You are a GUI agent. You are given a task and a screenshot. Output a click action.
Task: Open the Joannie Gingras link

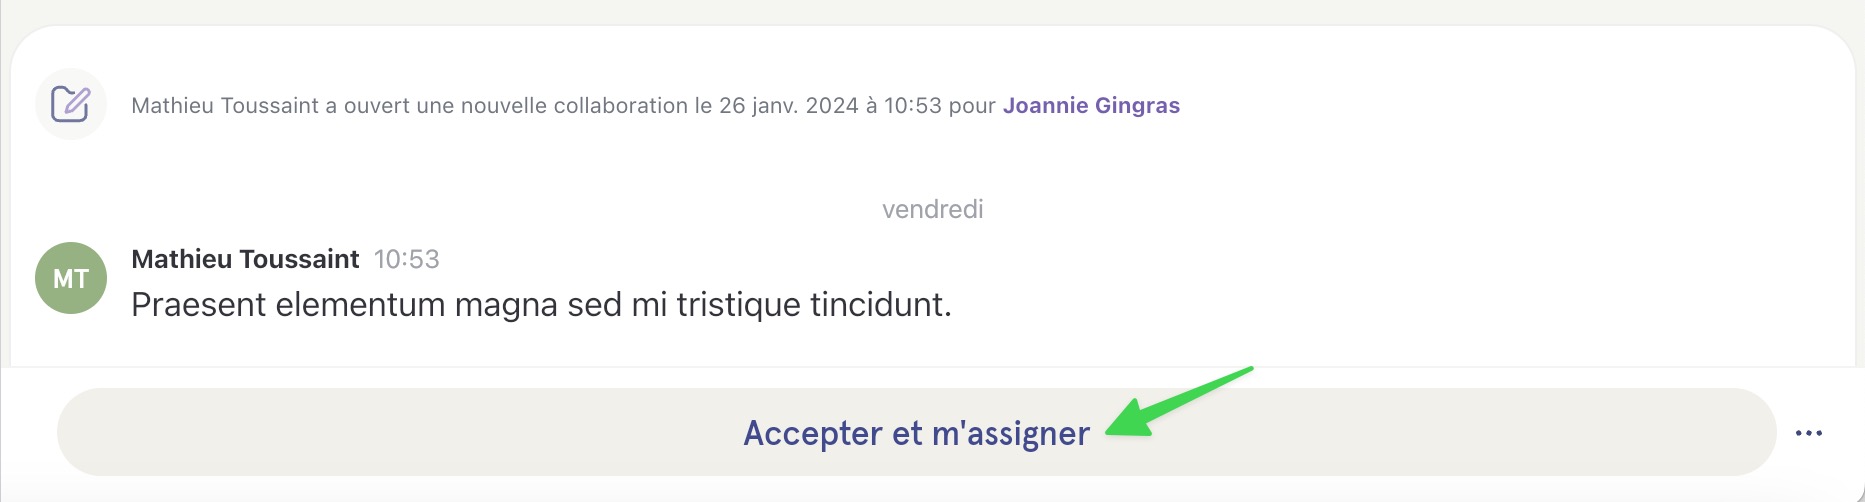1091,105
